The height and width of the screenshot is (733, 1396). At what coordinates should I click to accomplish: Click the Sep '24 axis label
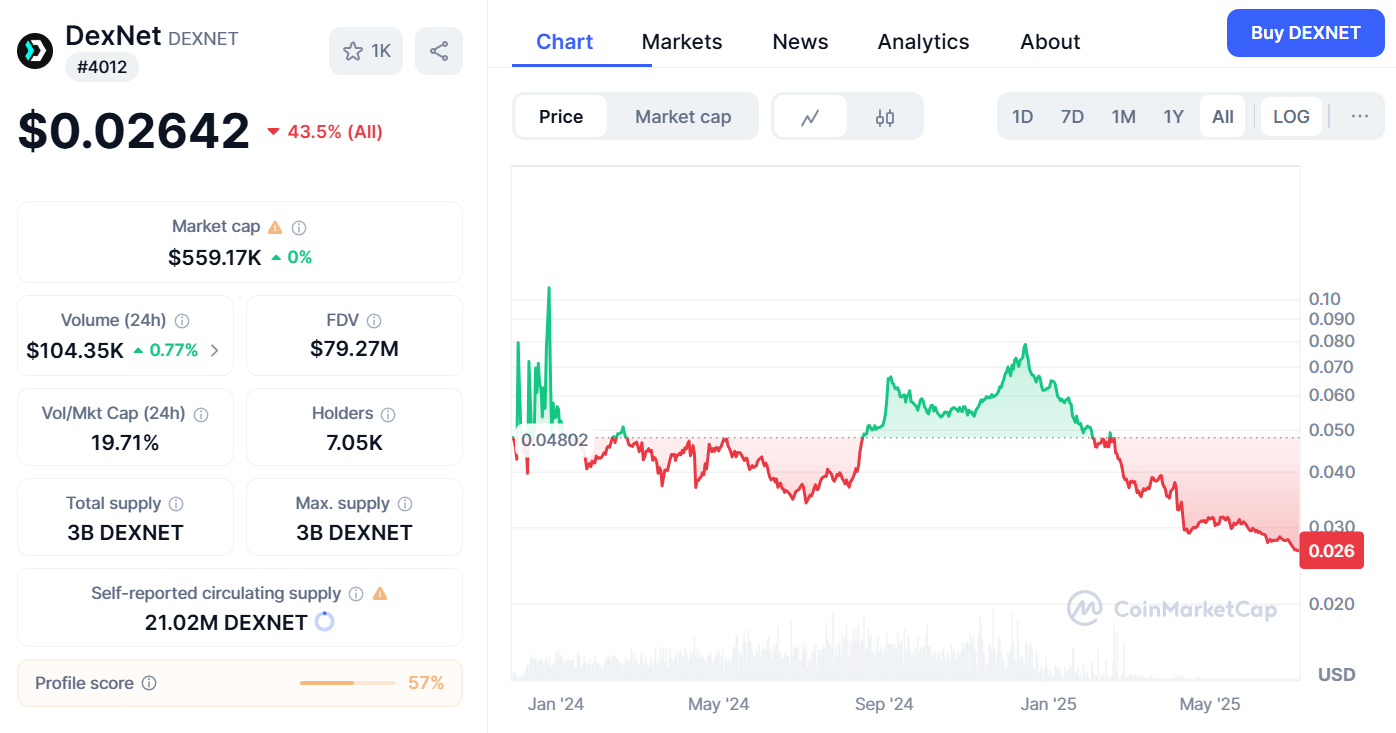[884, 704]
